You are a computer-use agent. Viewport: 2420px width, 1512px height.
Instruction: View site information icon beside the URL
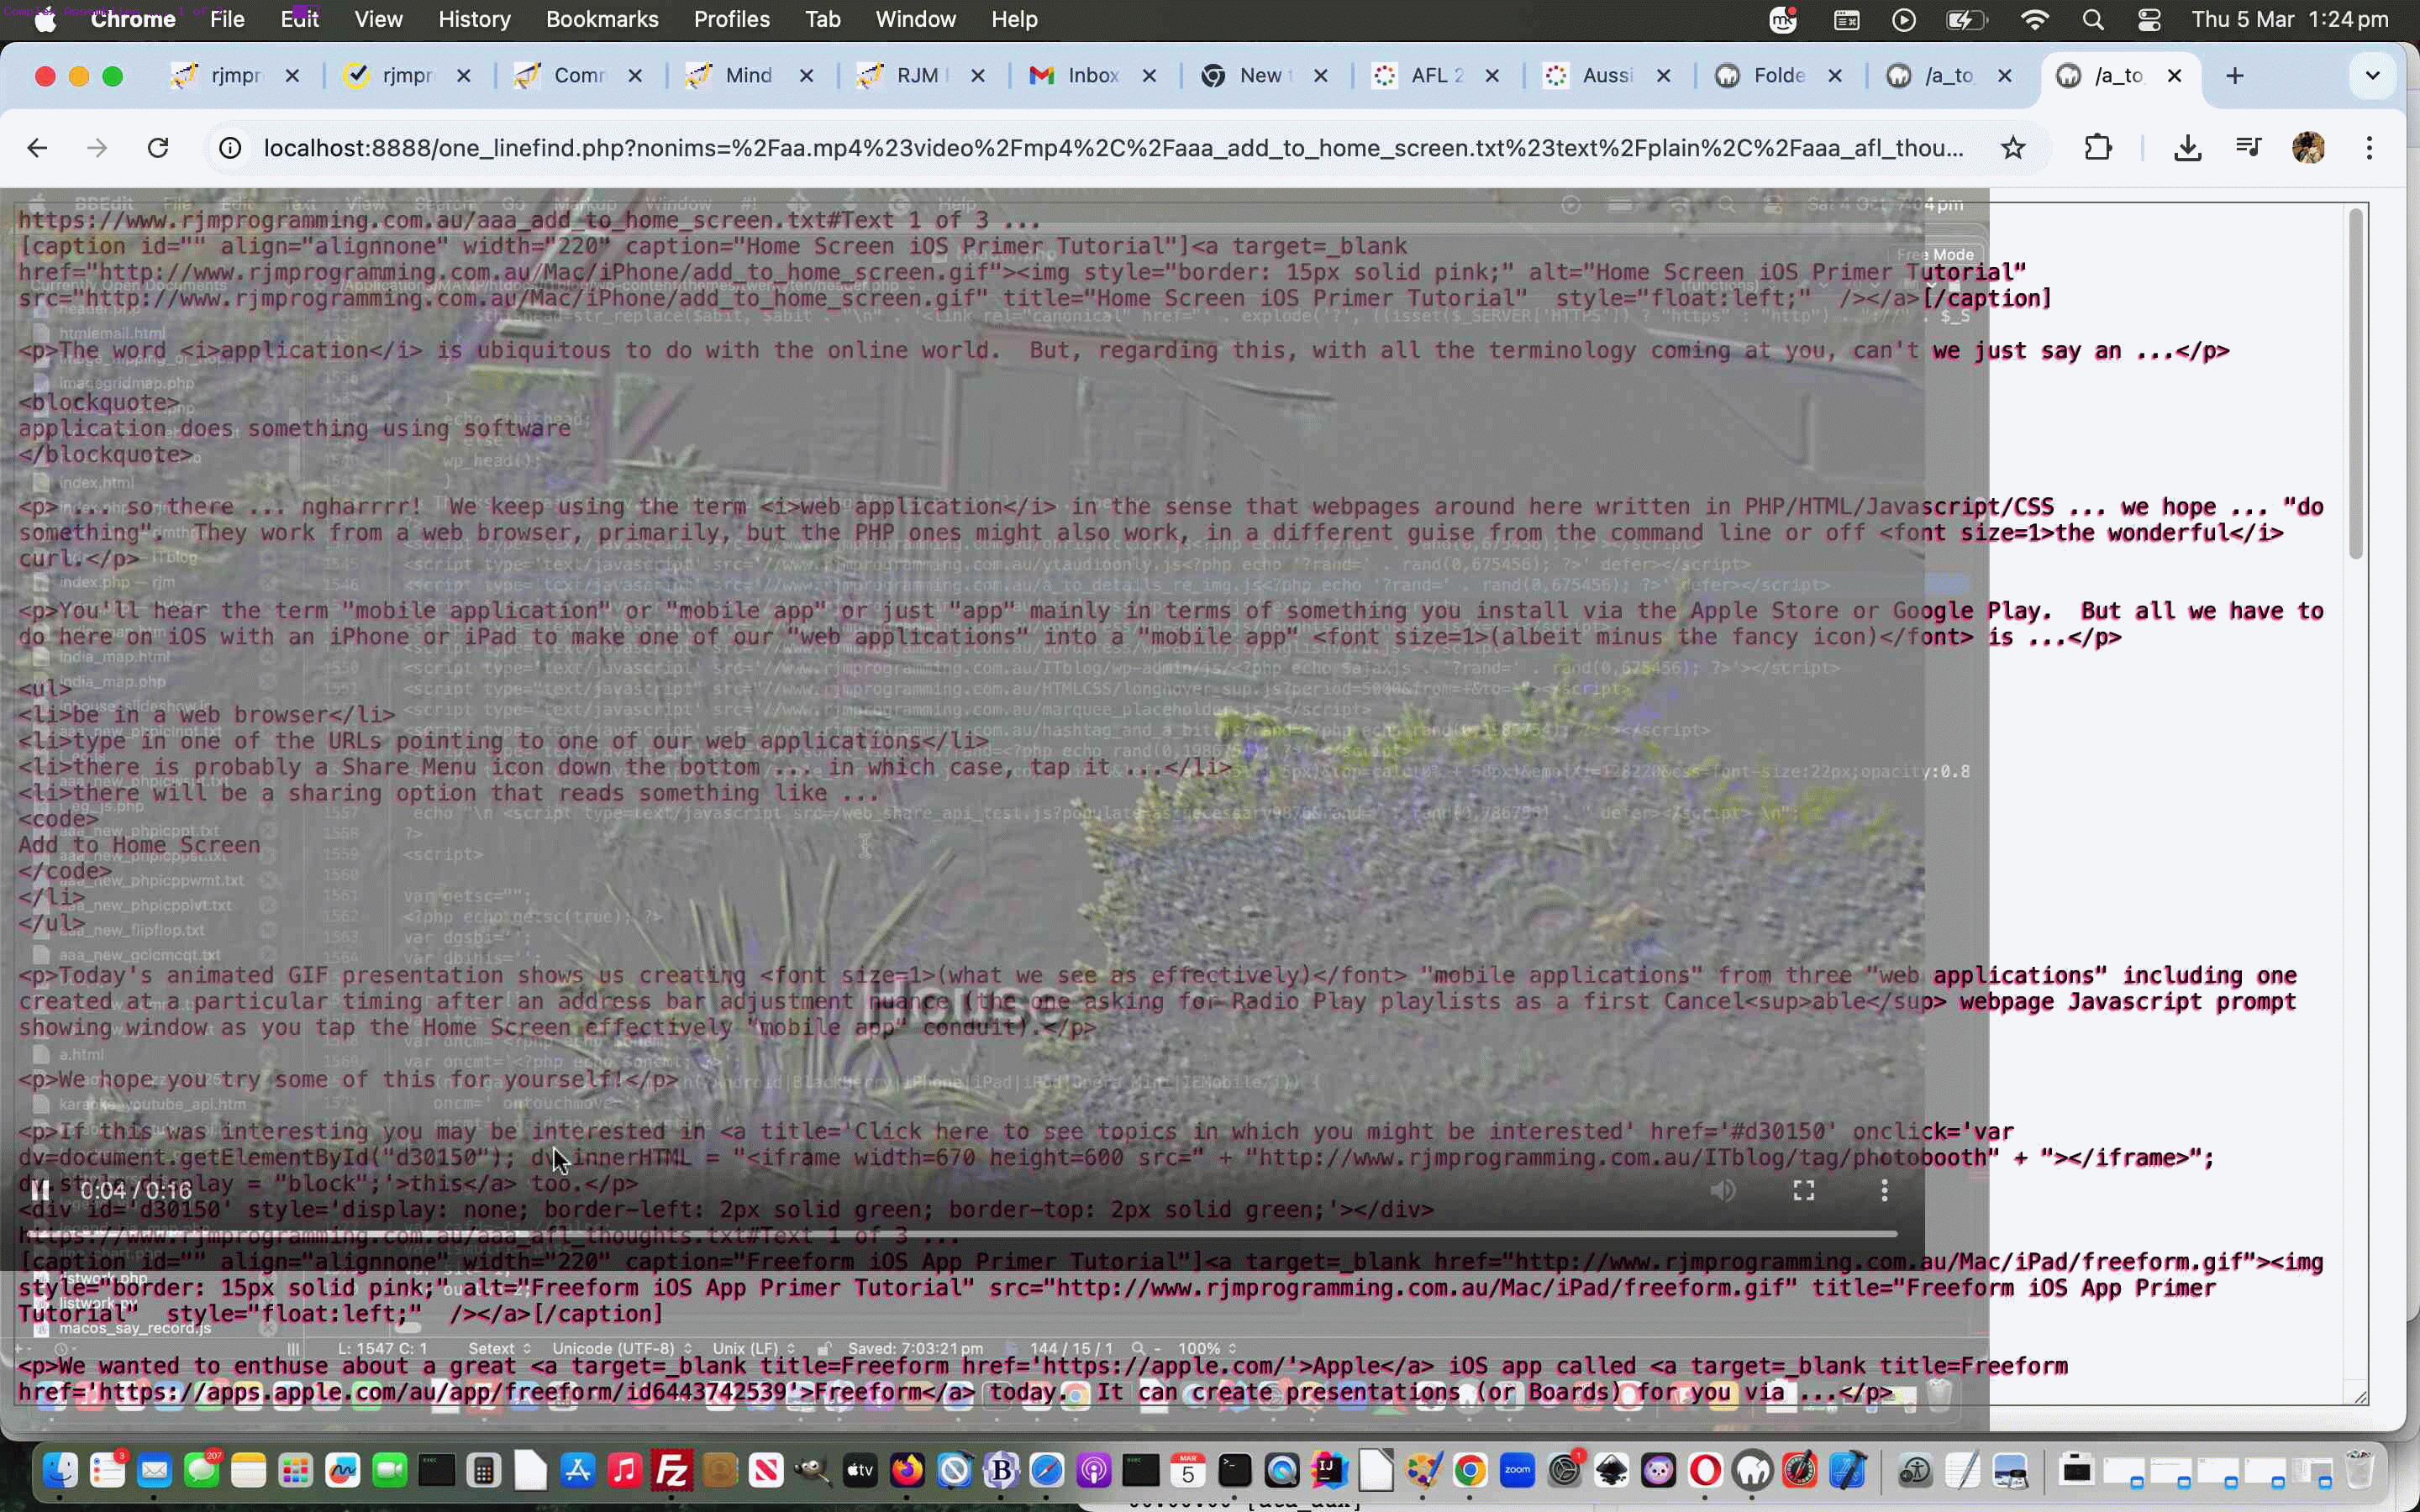coord(230,148)
